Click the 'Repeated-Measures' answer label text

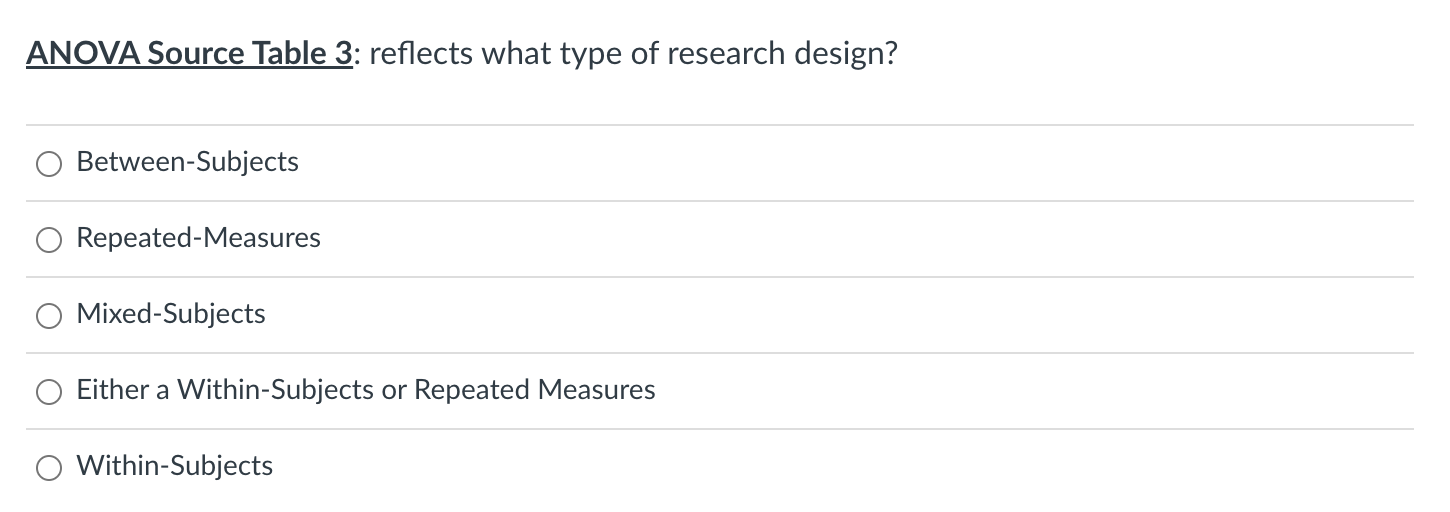point(198,238)
